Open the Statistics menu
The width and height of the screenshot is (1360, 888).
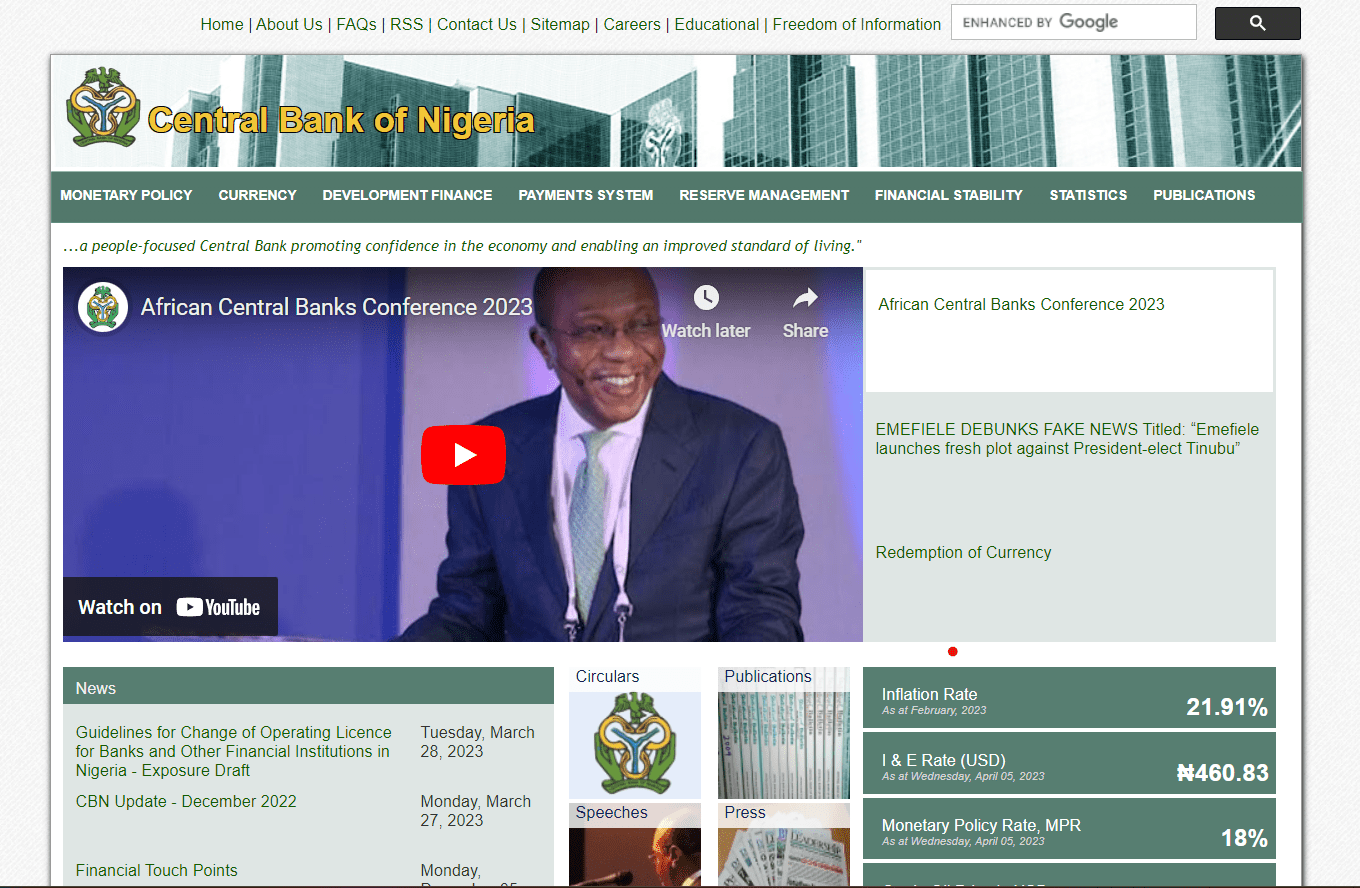(1088, 195)
